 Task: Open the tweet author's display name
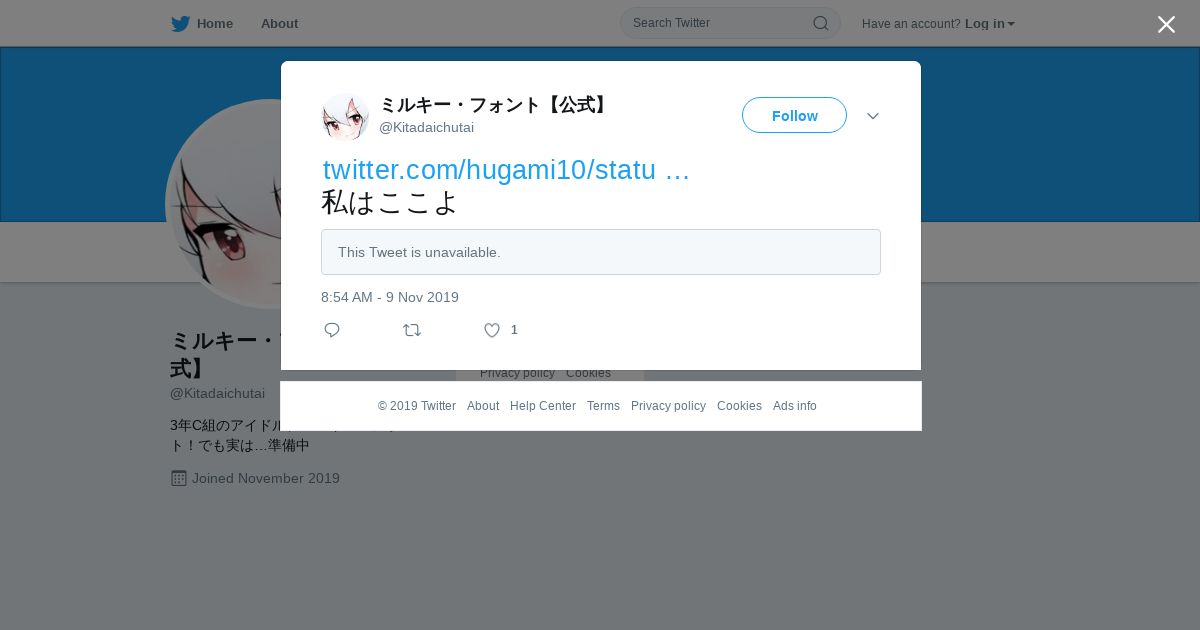coord(494,105)
